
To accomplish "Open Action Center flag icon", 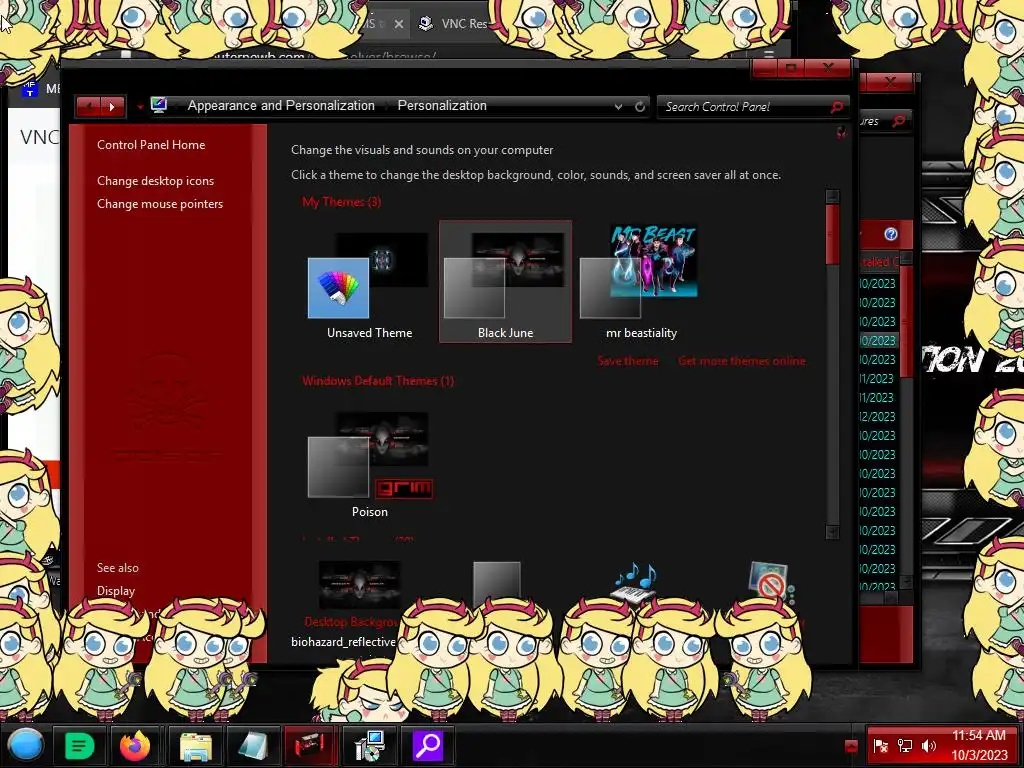I will (x=881, y=746).
